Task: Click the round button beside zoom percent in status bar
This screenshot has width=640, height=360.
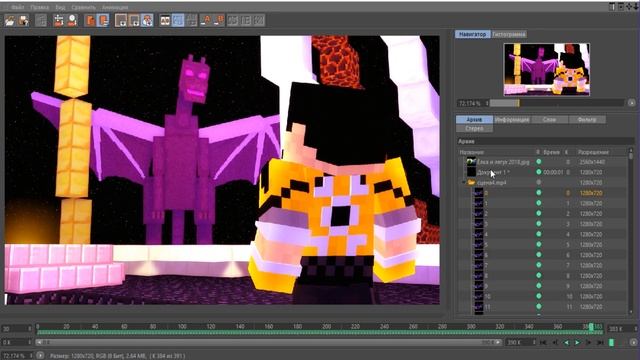Action: point(40,356)
